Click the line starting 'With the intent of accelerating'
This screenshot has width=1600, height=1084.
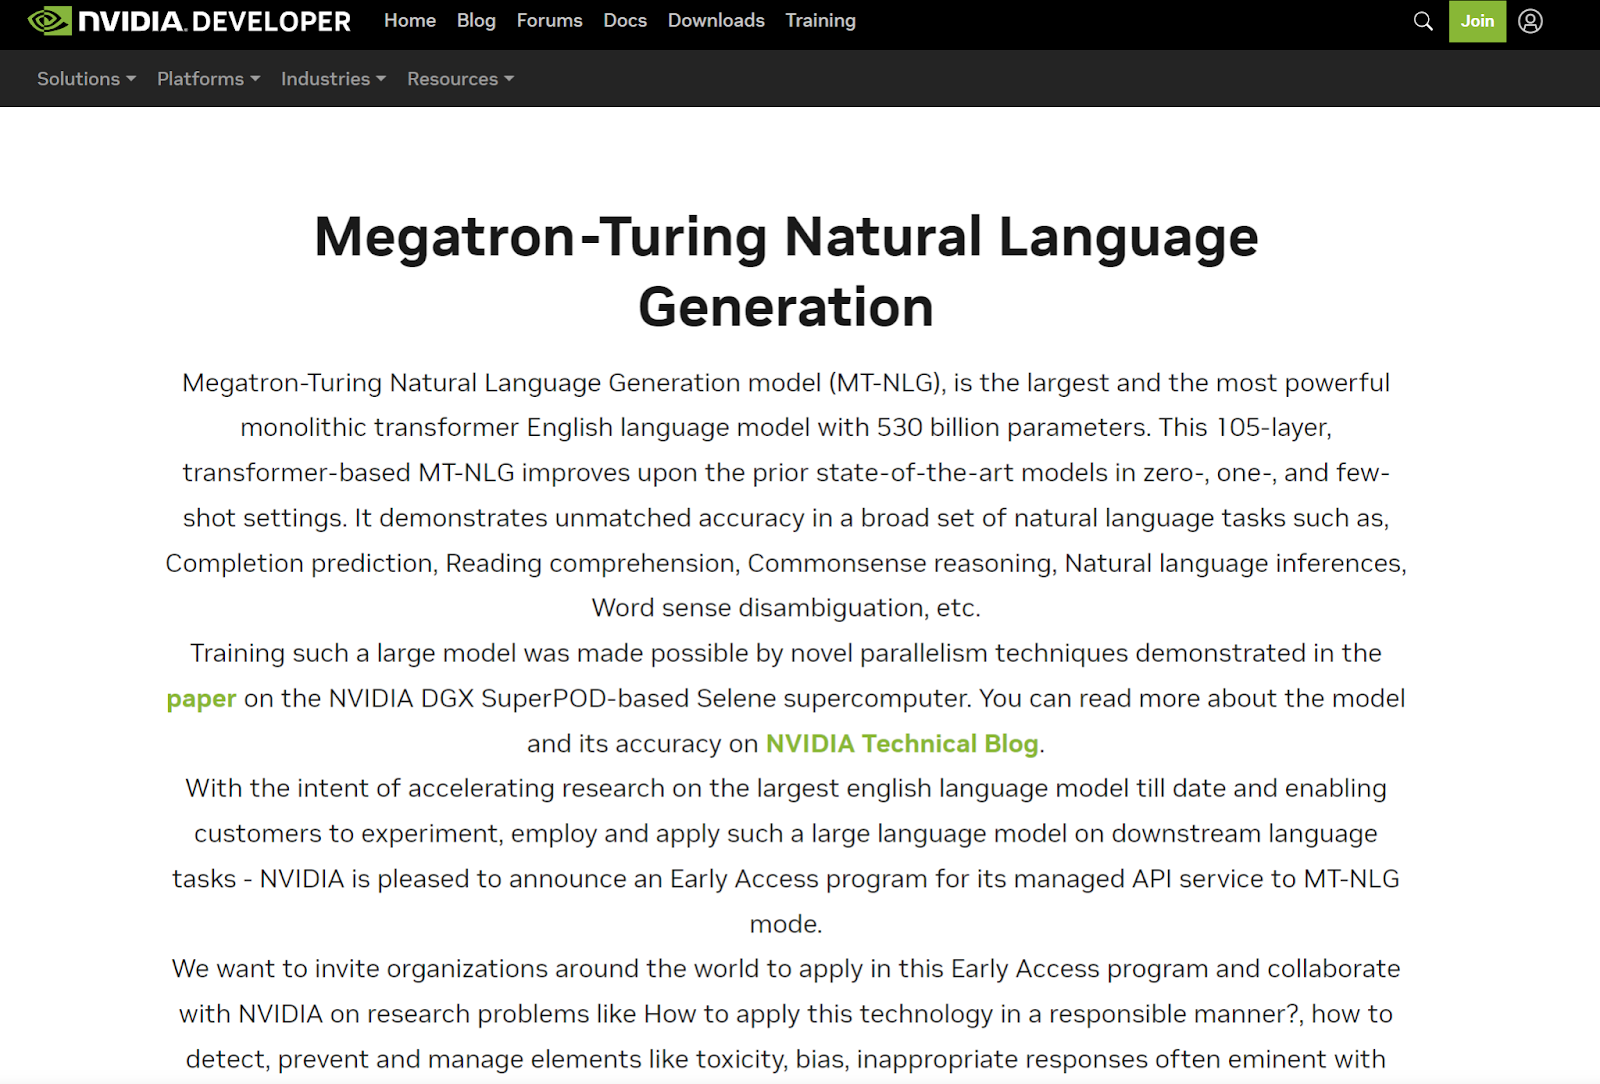(786, 789)
